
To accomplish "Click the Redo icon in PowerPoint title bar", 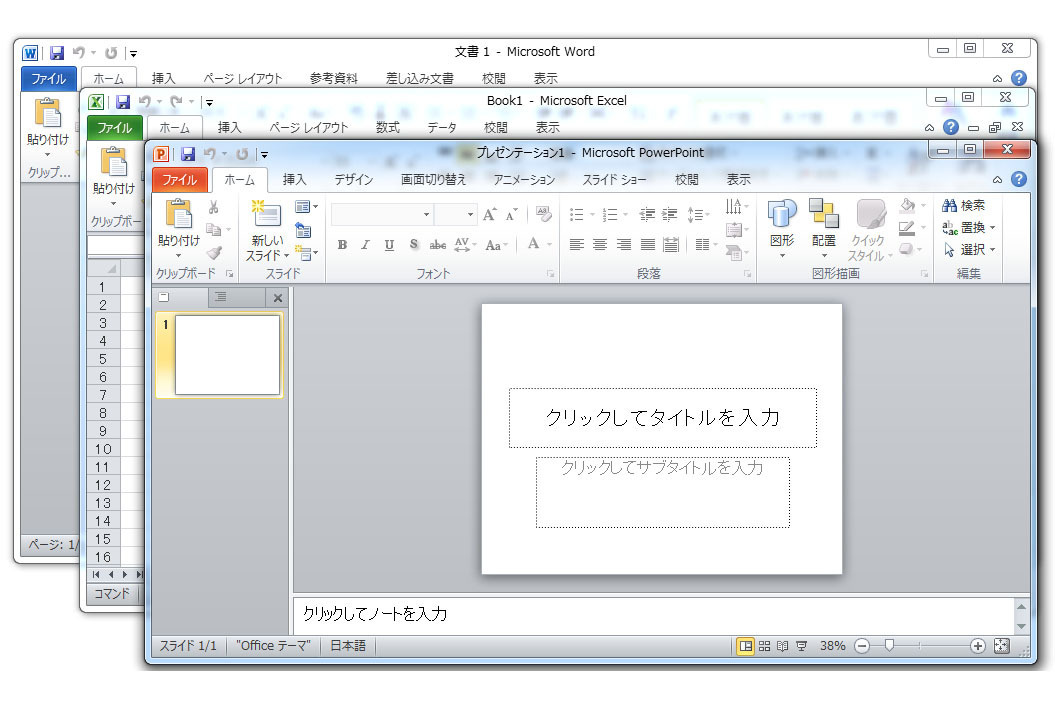I will (x=242, y=154).
